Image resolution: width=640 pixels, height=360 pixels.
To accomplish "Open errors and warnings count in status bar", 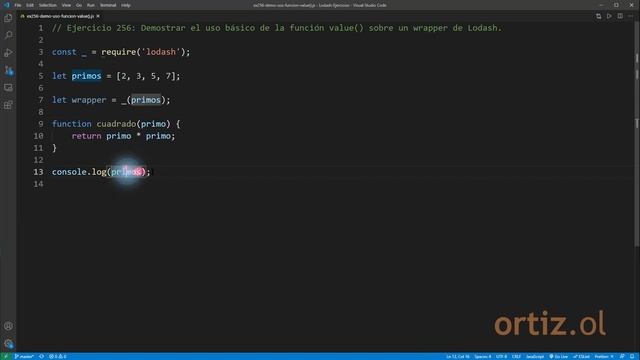I will [x=58, y=356].
